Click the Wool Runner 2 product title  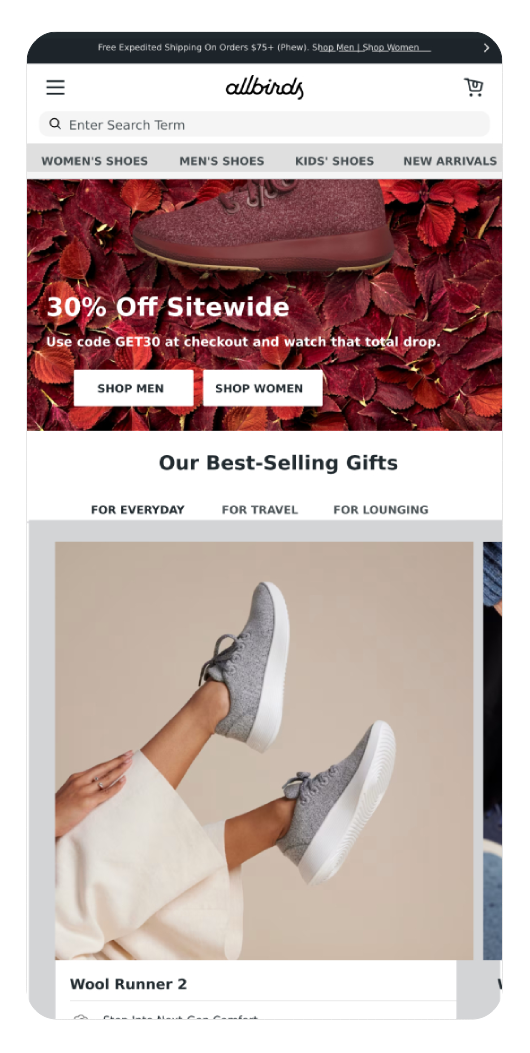click(128, 985)
